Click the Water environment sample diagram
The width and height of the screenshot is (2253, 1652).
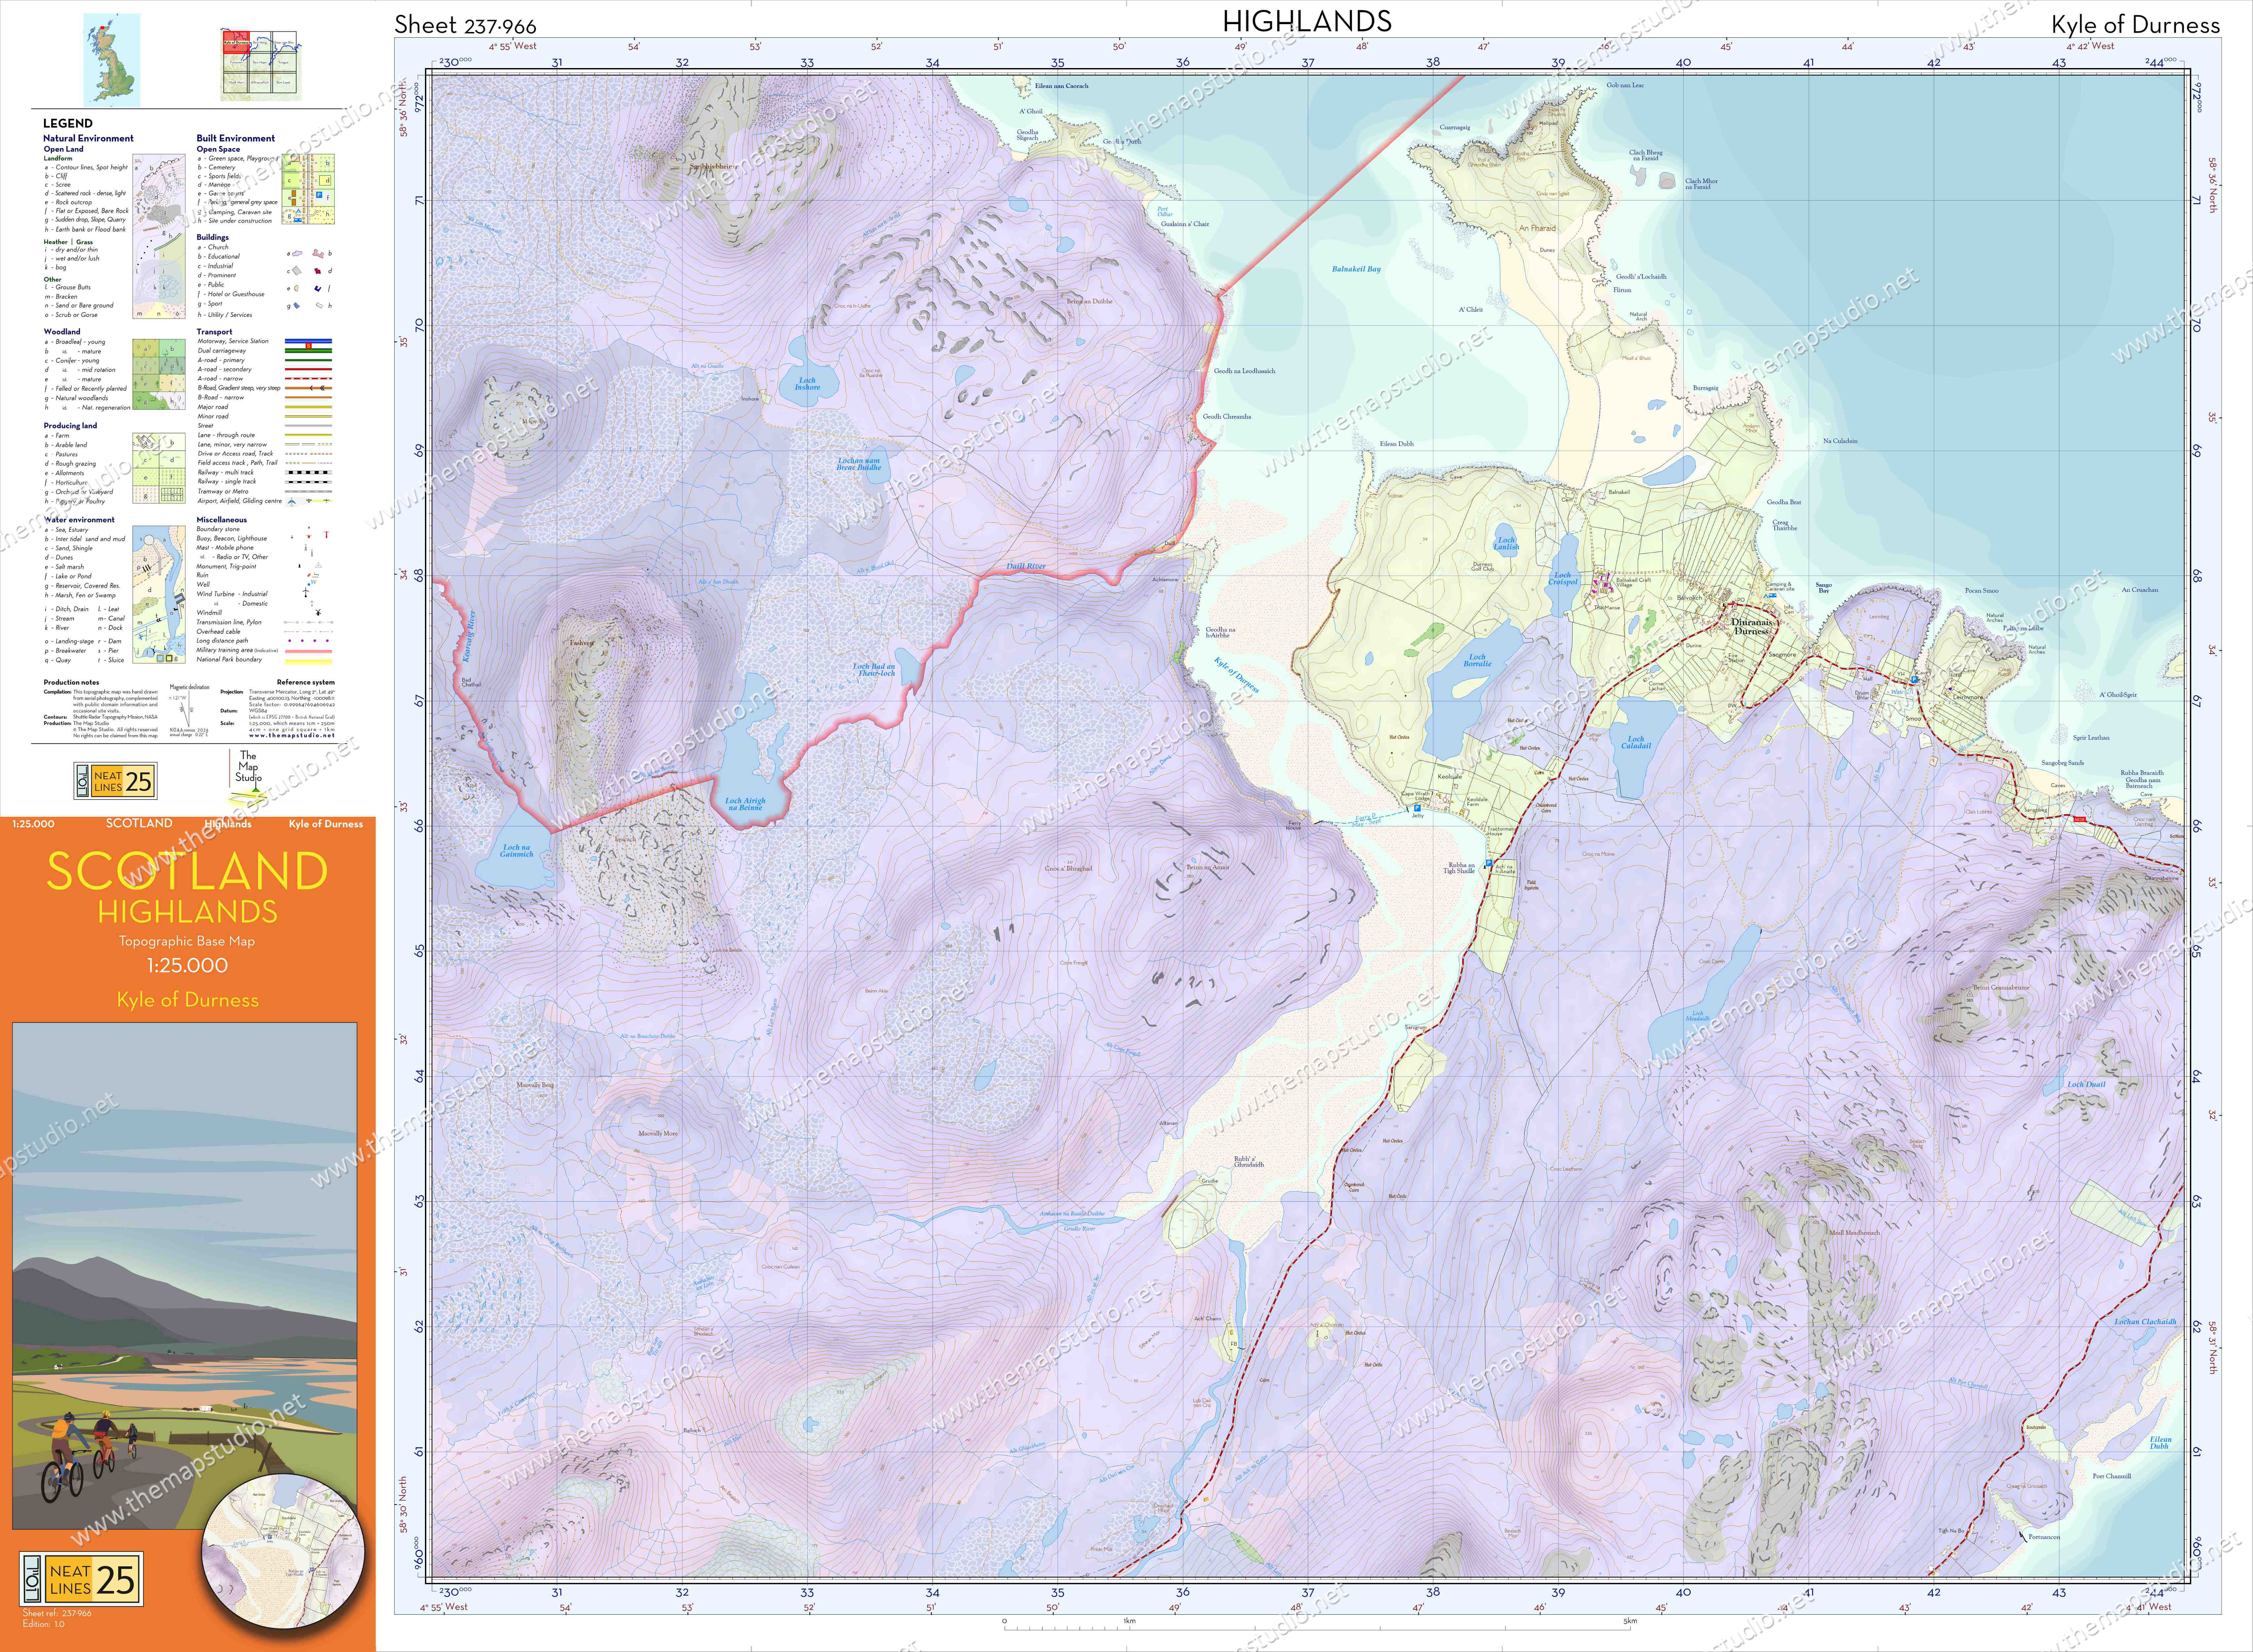[159, 594]
